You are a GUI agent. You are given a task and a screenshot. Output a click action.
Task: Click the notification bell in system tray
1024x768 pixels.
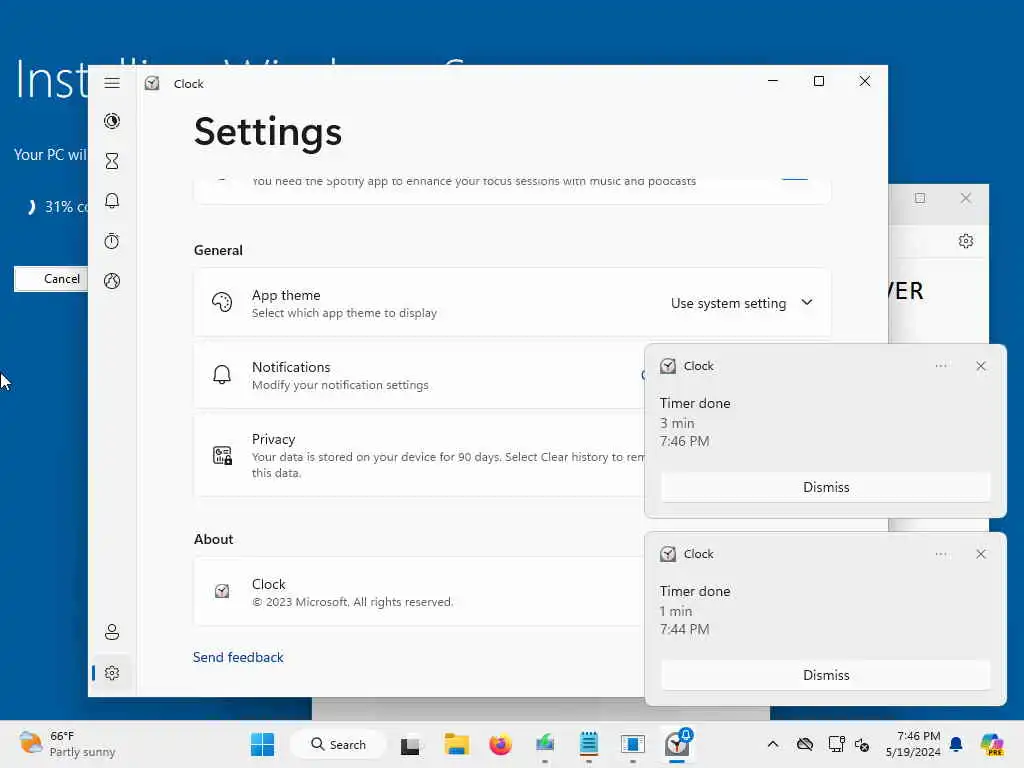956,744
